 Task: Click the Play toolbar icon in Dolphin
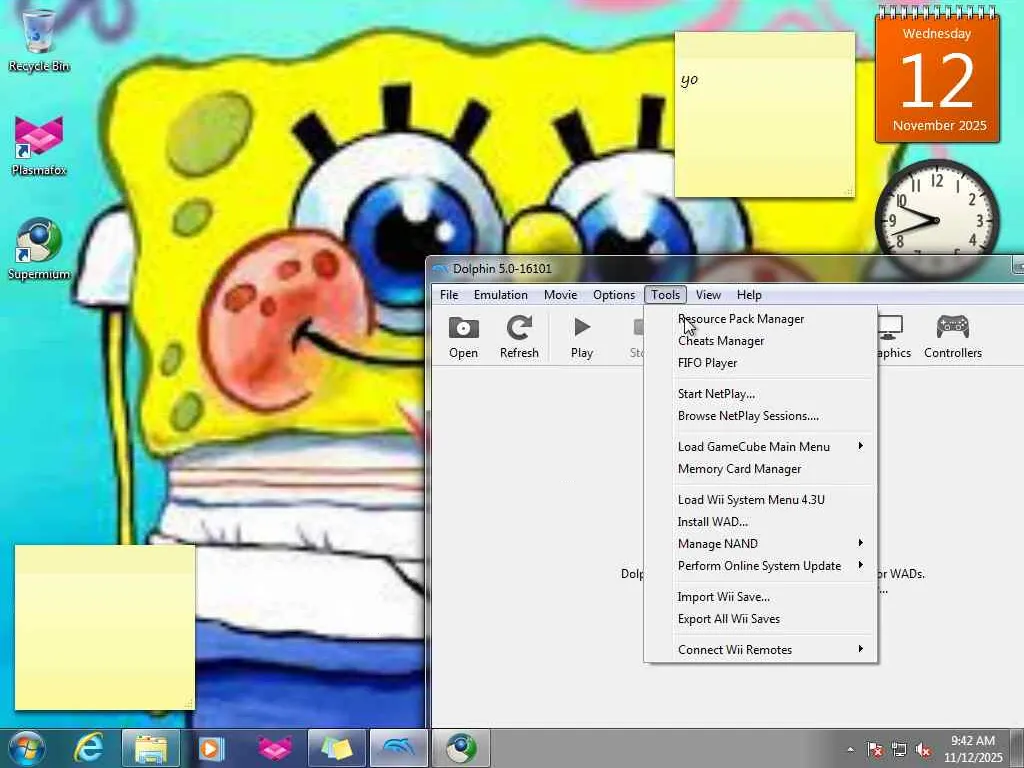point(581,337)
